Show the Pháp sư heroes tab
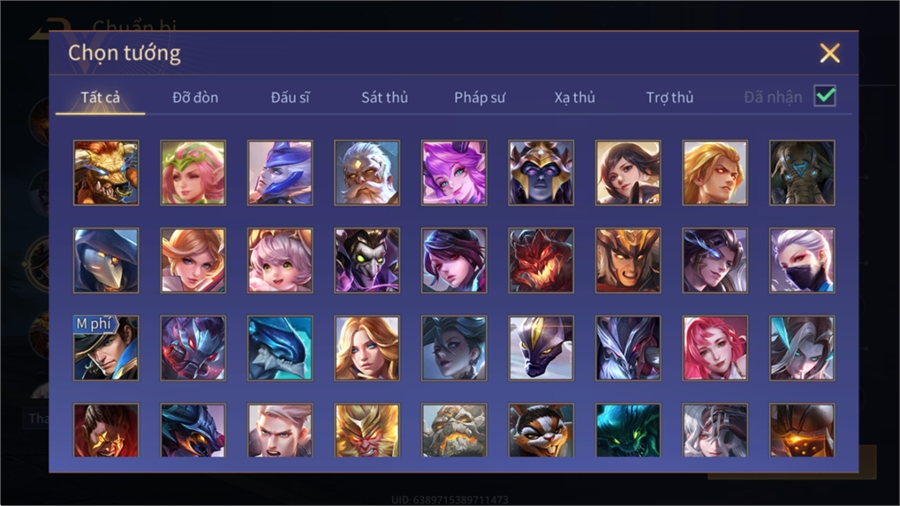 pos(480,98)
